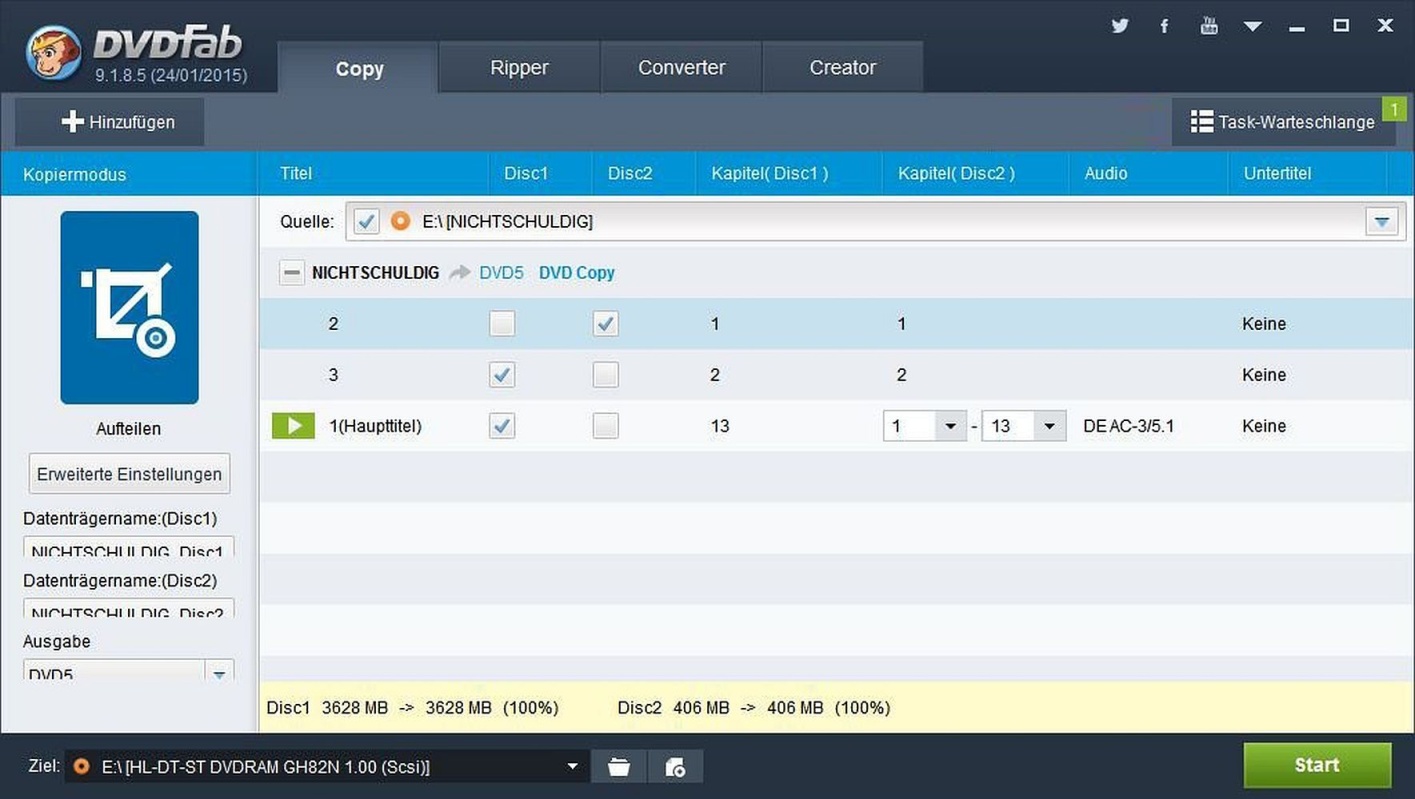Viewport: 1415px width, 799px height.
Task: Click the Disc2 column header
Action: point(630,173)
